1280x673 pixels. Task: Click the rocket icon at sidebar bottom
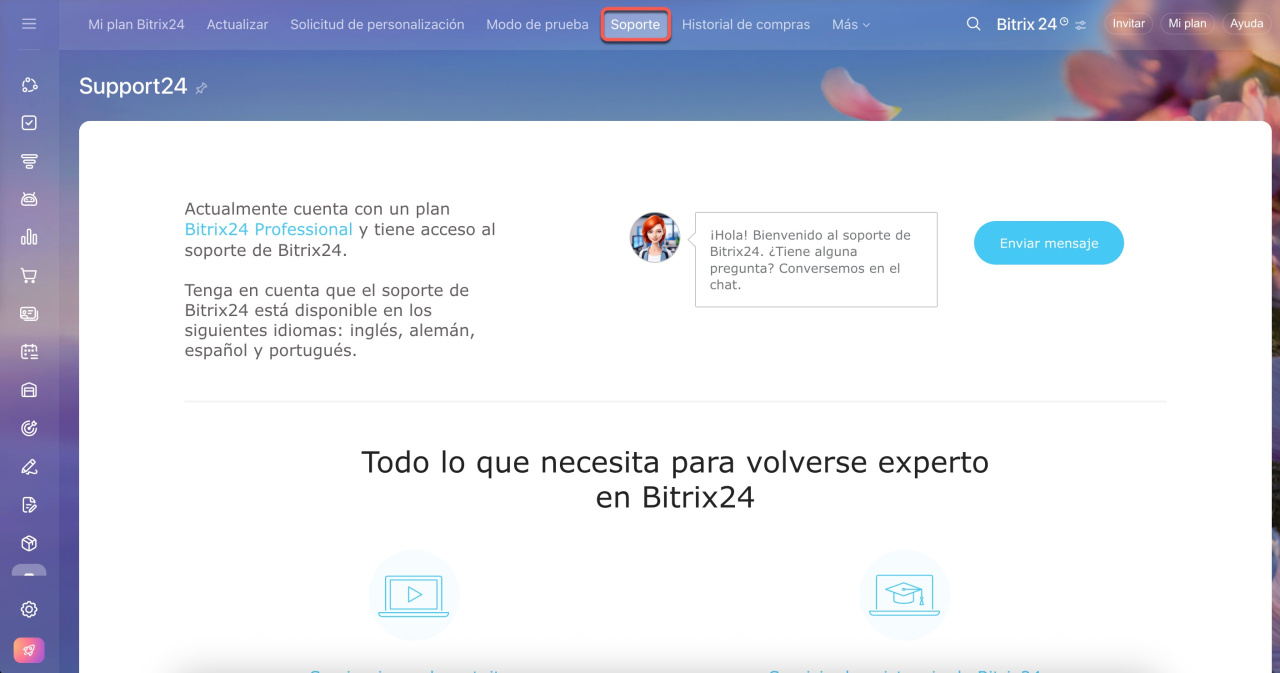29,650
